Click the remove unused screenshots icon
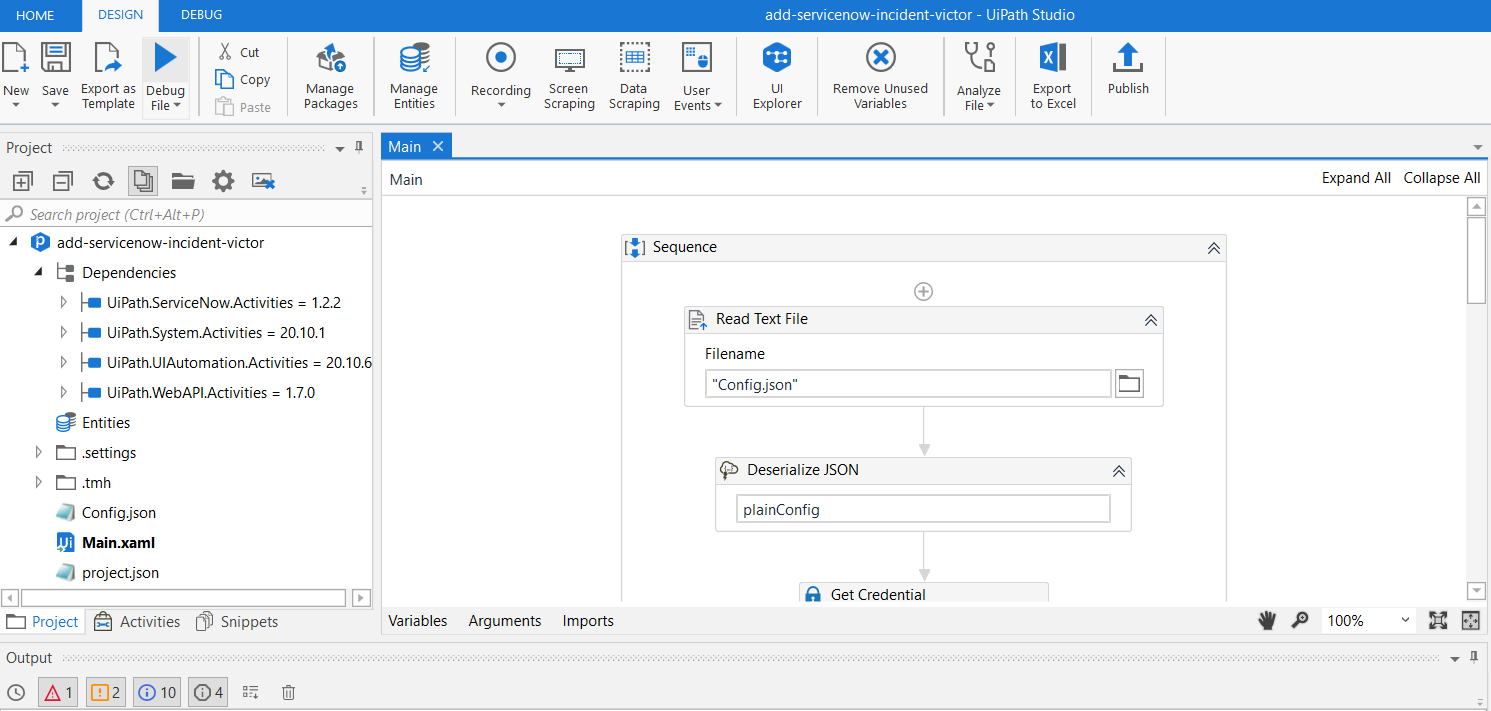The width and height of the screenshot is (1491, 711). click(x=263, y=181)
